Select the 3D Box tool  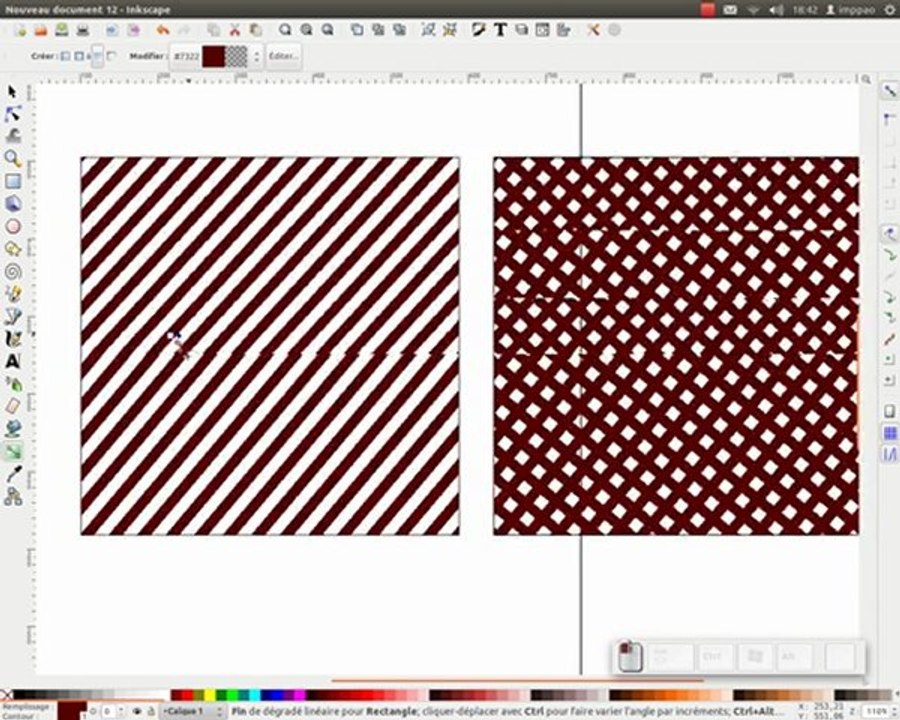point(13,204)
